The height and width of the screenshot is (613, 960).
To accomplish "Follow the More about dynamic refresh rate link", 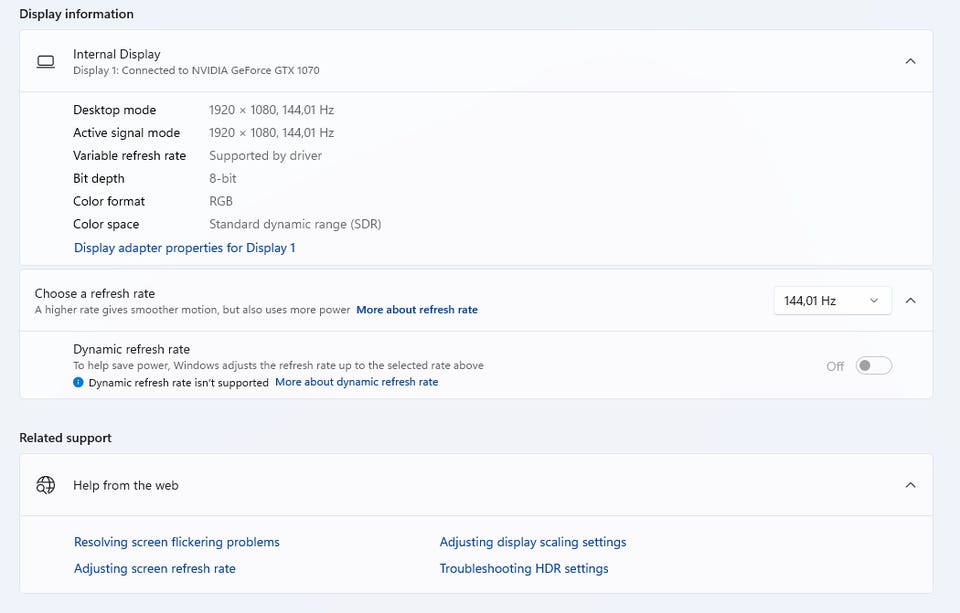I will [356, 382].
